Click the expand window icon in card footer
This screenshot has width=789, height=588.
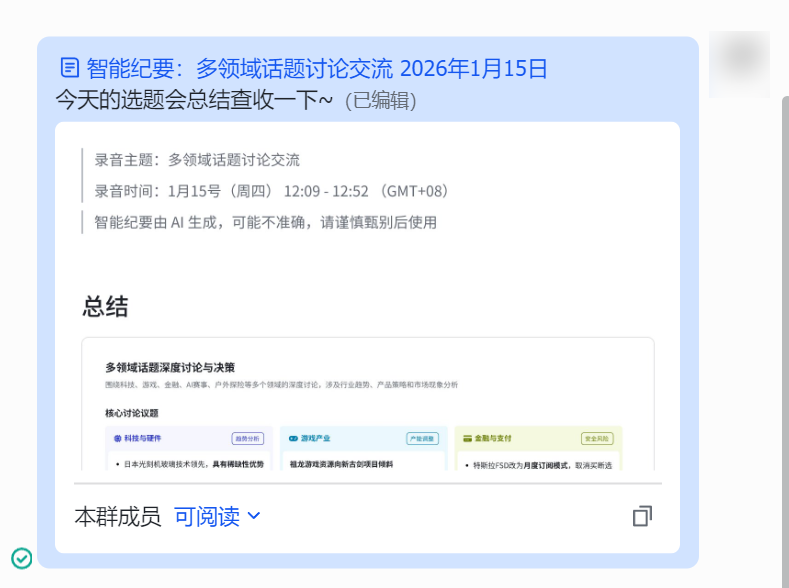(x=642, y=516)
